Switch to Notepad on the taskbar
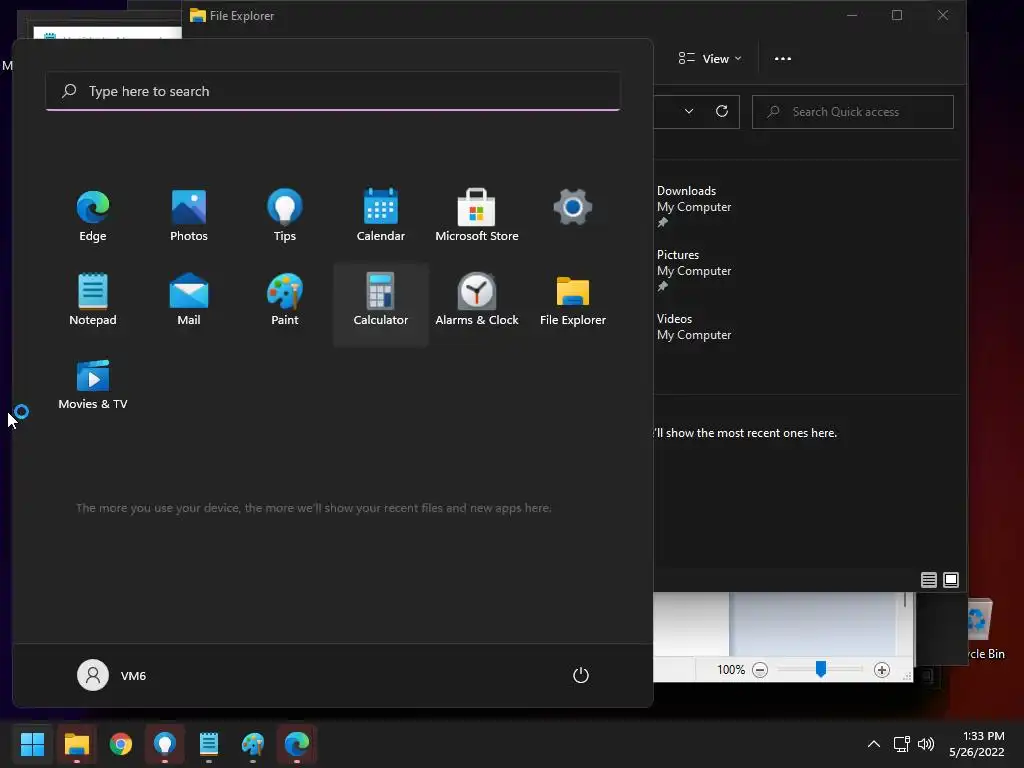Screen dimensions: 1024x768 (x=209, y=744)
